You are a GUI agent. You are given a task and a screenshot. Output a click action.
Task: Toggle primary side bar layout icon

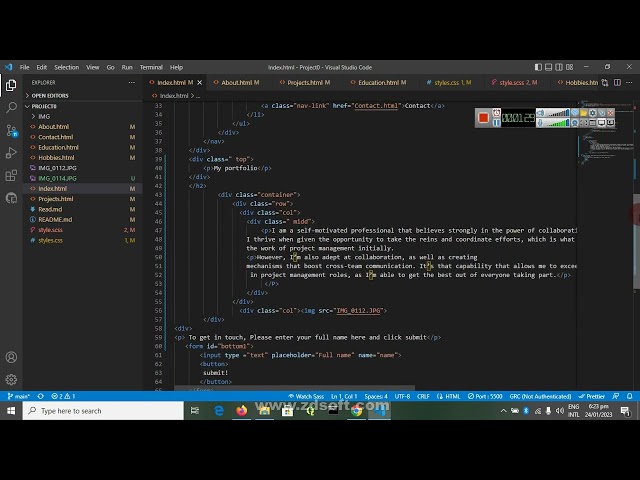pos(538,67)
